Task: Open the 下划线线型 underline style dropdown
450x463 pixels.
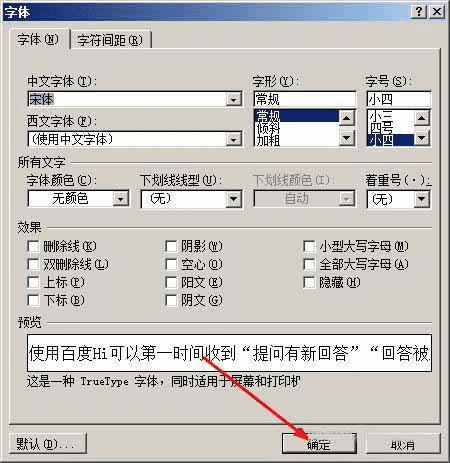Action: 233,199
